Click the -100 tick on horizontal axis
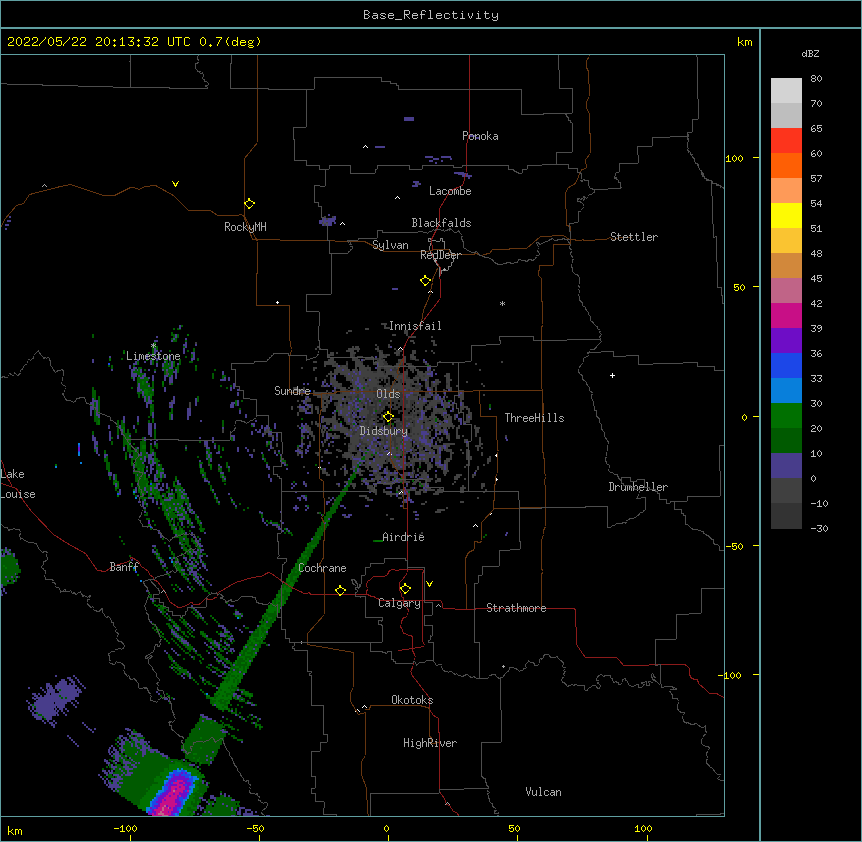Screen dimensions: 862x842 point(125,828)
